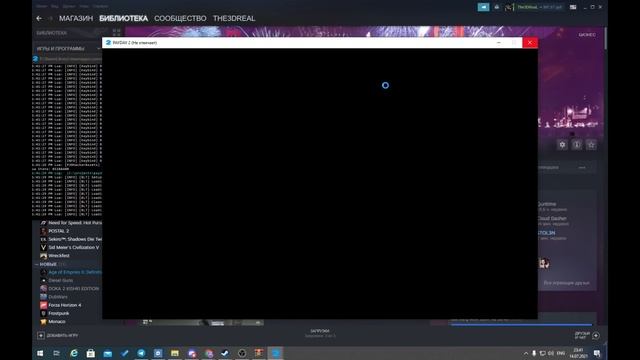Open the taskbar clock and date
Screen dimensions: 640x360
pos(578,353)
